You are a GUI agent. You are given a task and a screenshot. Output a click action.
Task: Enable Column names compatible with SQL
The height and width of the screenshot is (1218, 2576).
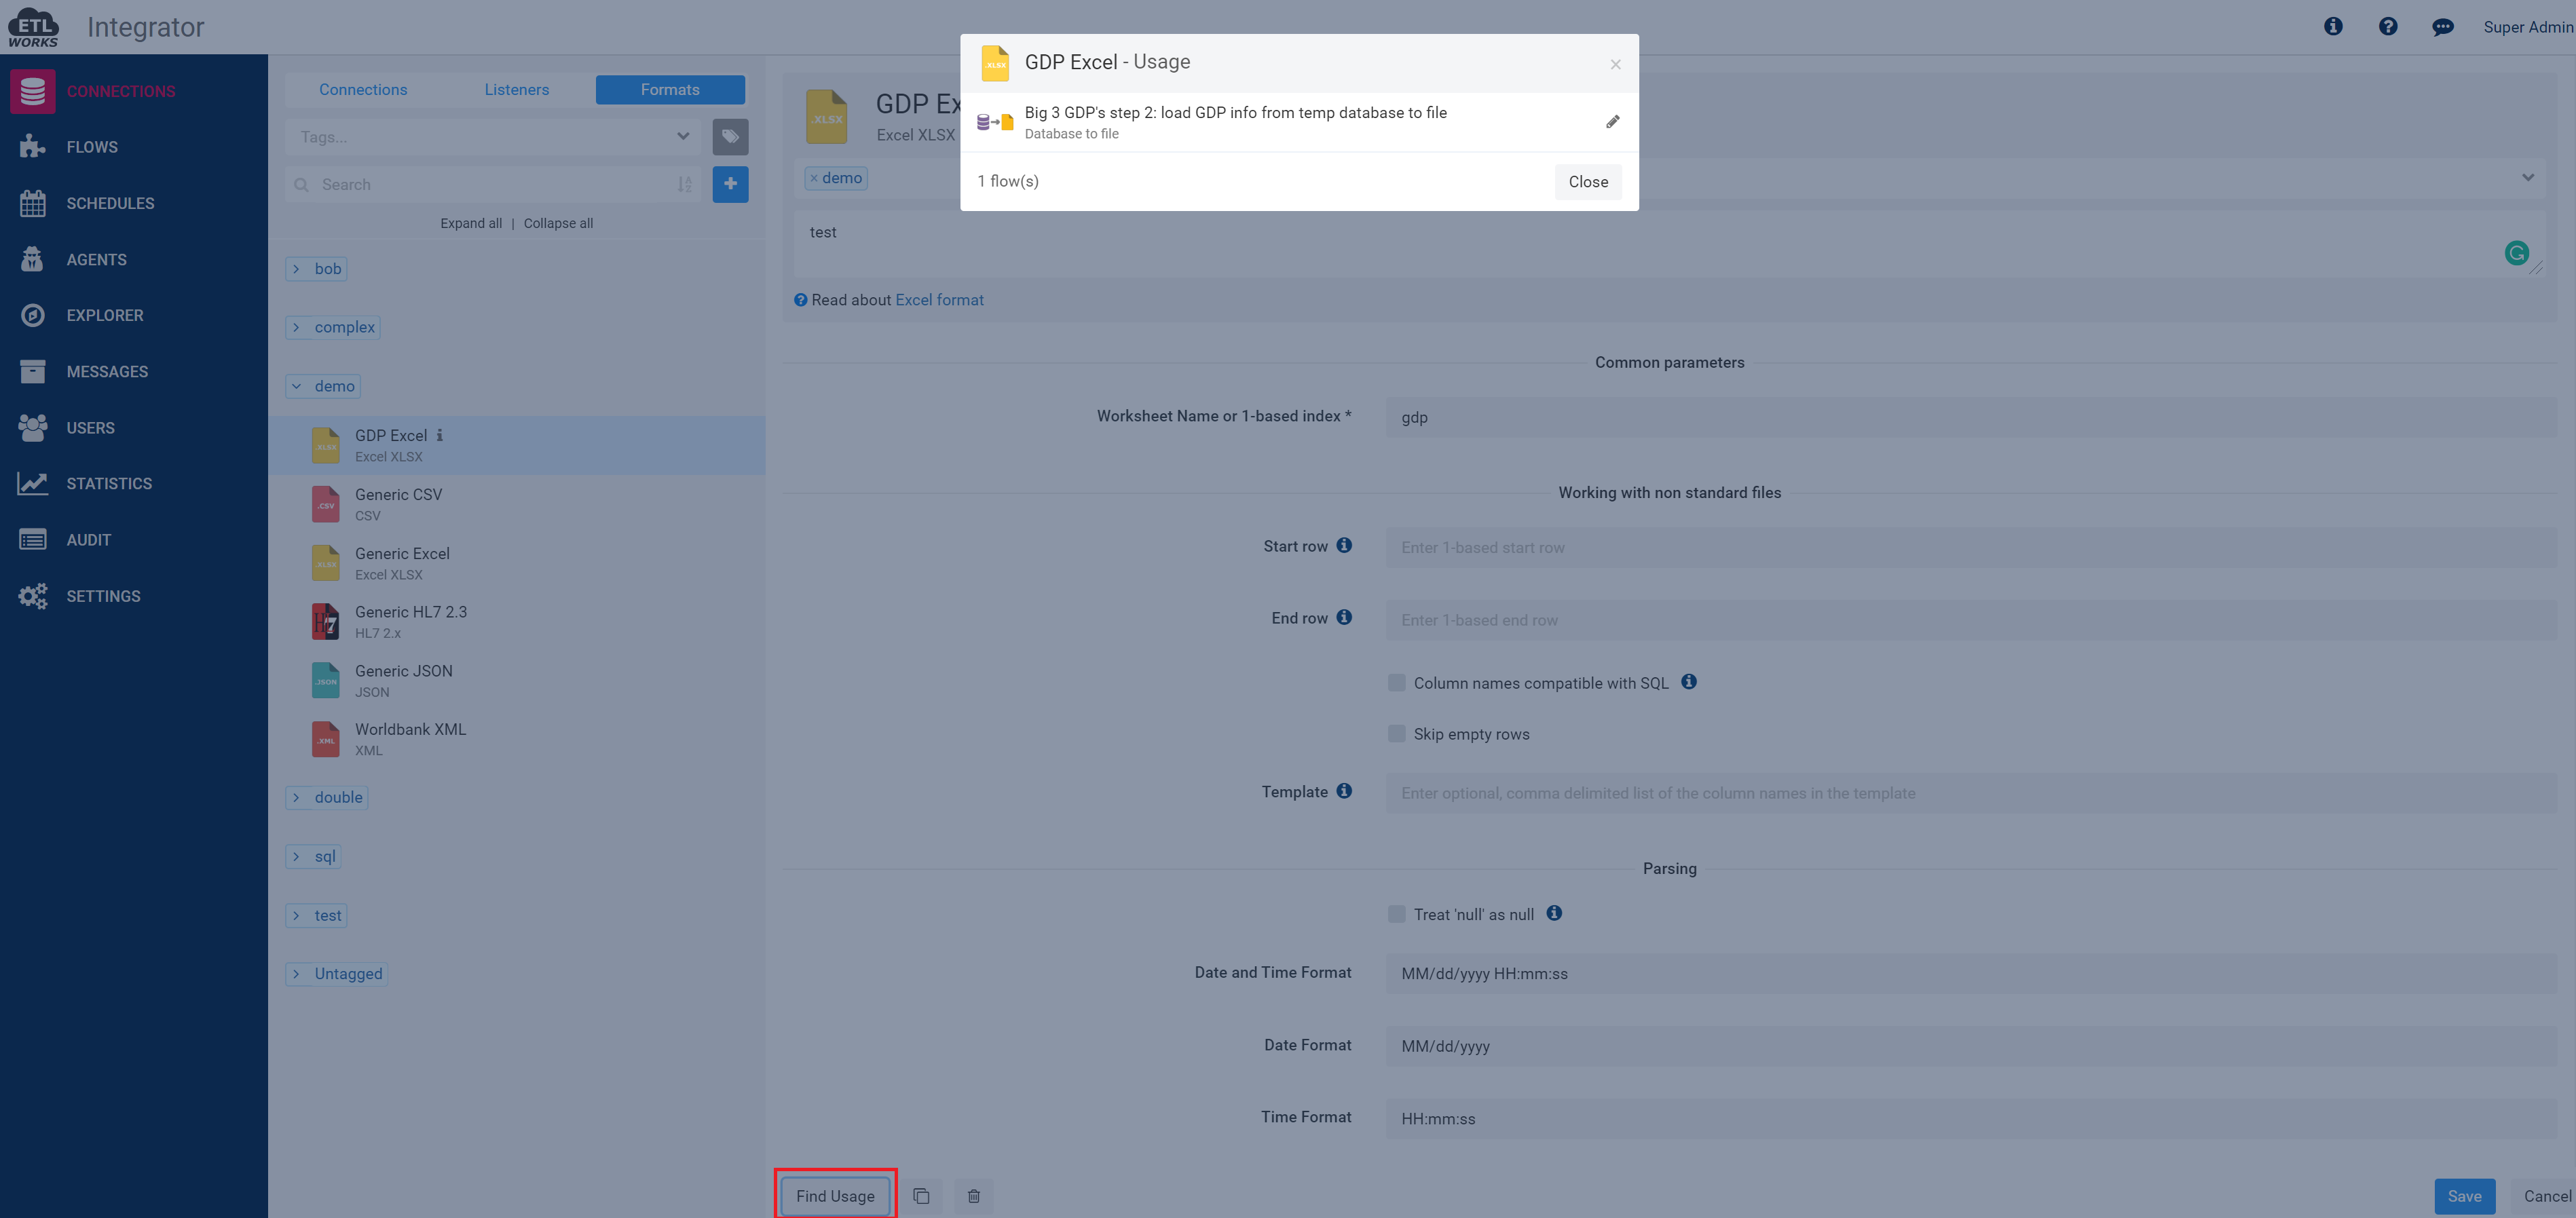(1397, 683)
